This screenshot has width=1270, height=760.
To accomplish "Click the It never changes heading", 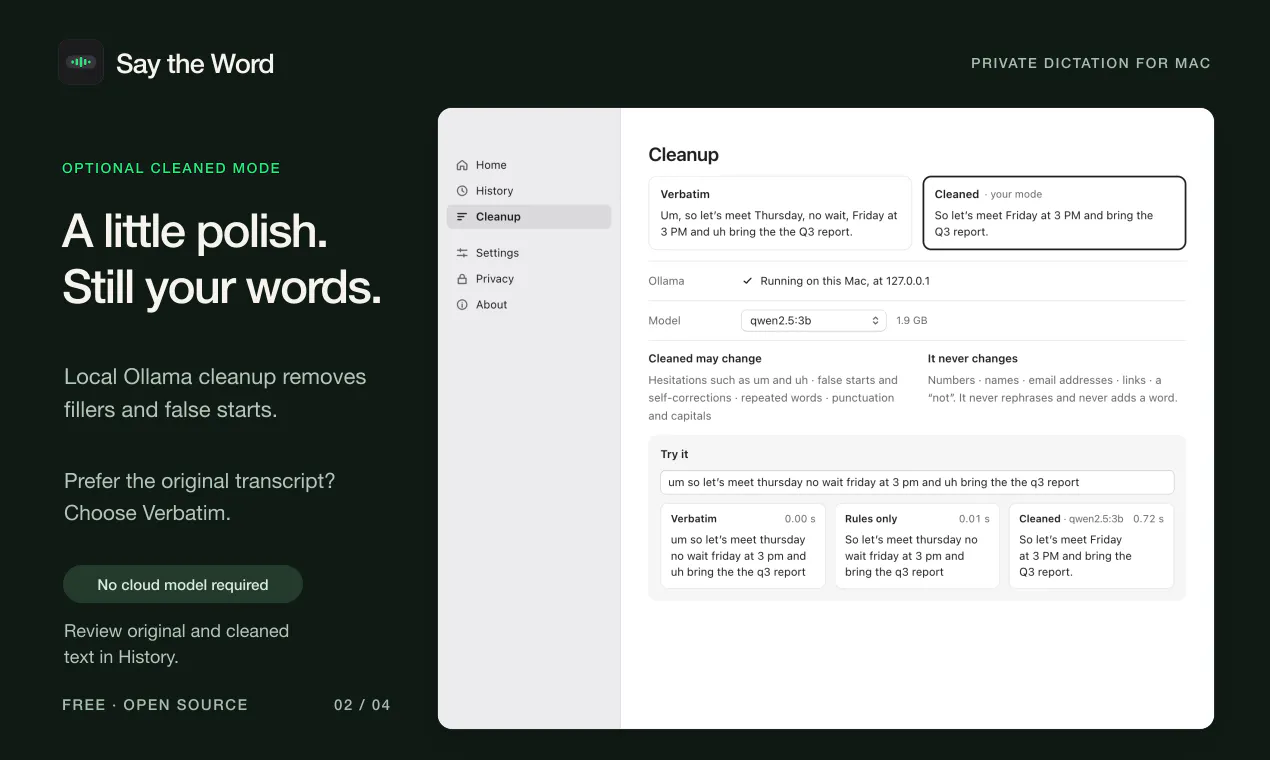I will pyautogui.click(x=973, y=359).
